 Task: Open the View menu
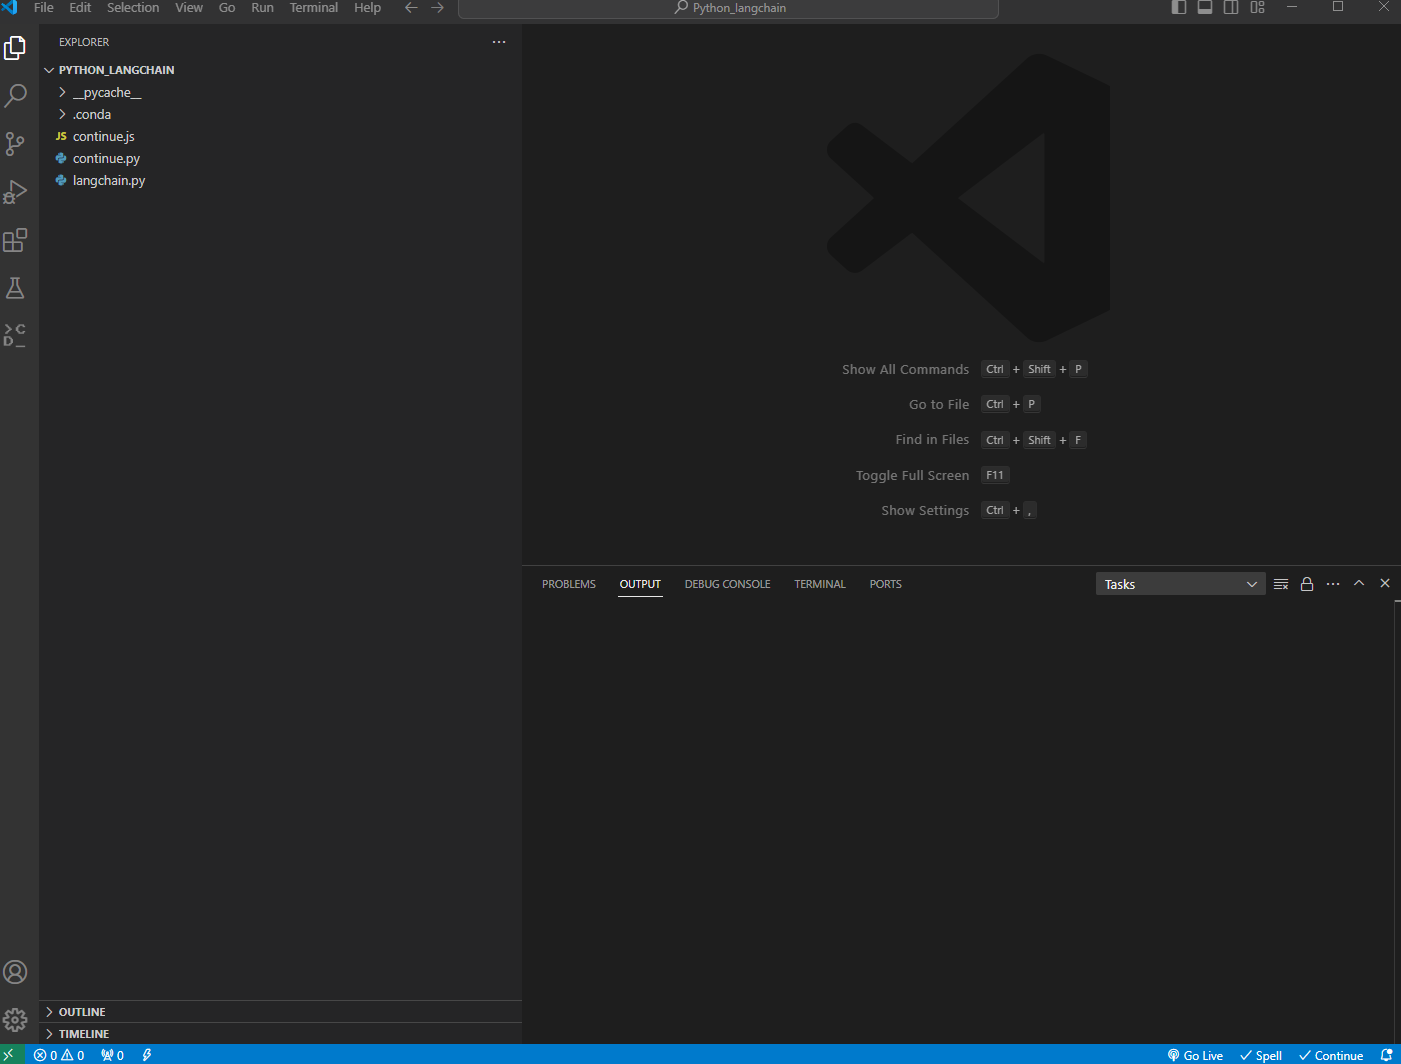coord(189,7)
